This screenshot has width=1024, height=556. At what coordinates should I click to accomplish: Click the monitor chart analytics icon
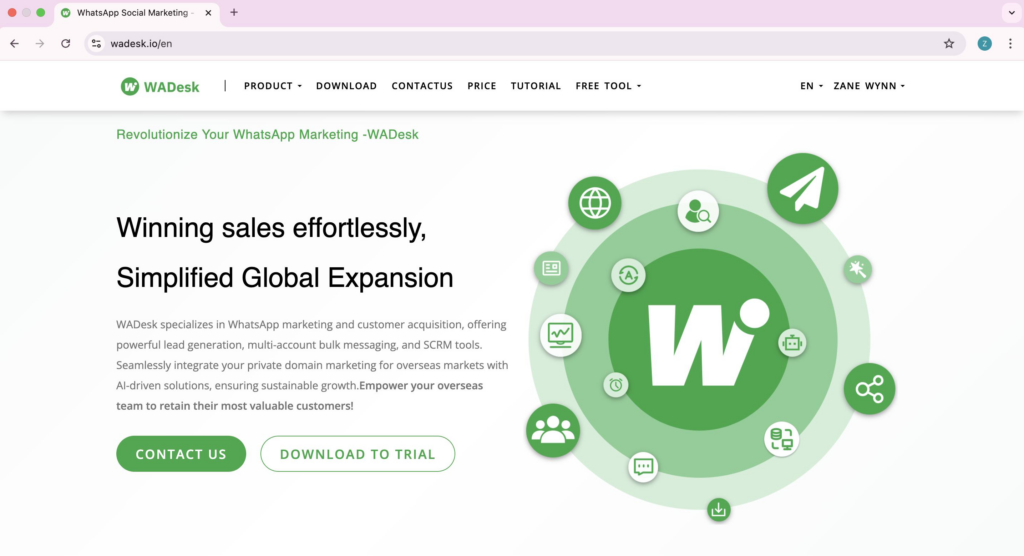pos(560,335)
